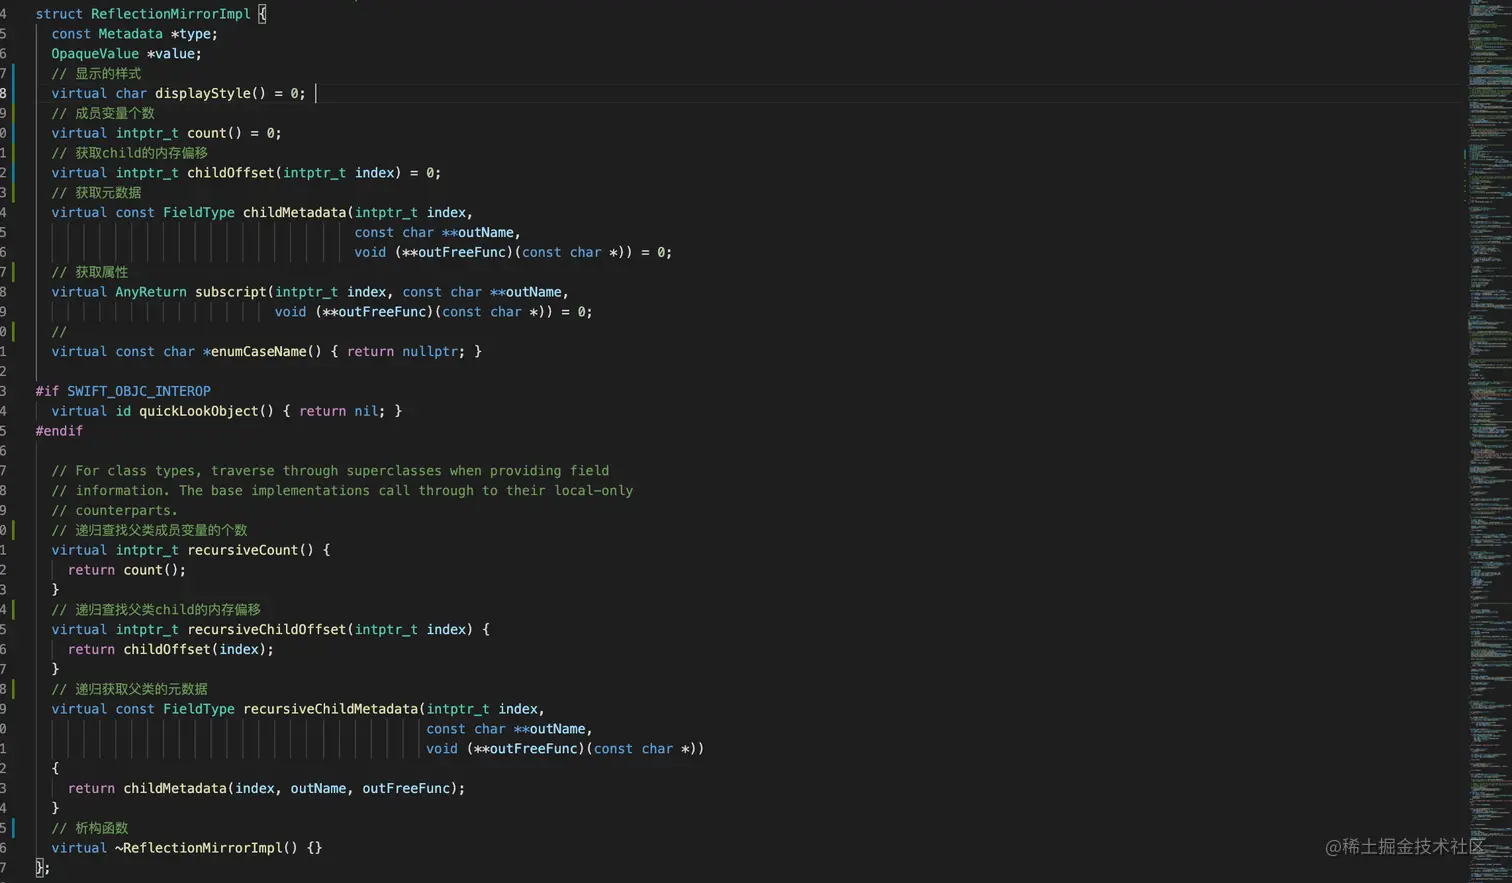Screen dimensions: 1512x883
Task: Click the closing '};' of the struct
Action: point(42,868)
